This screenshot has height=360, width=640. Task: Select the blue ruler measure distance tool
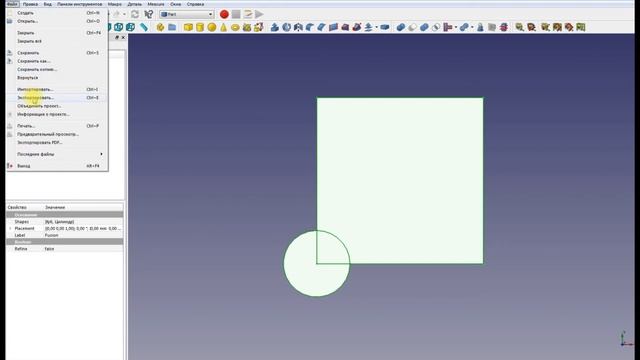144,27
